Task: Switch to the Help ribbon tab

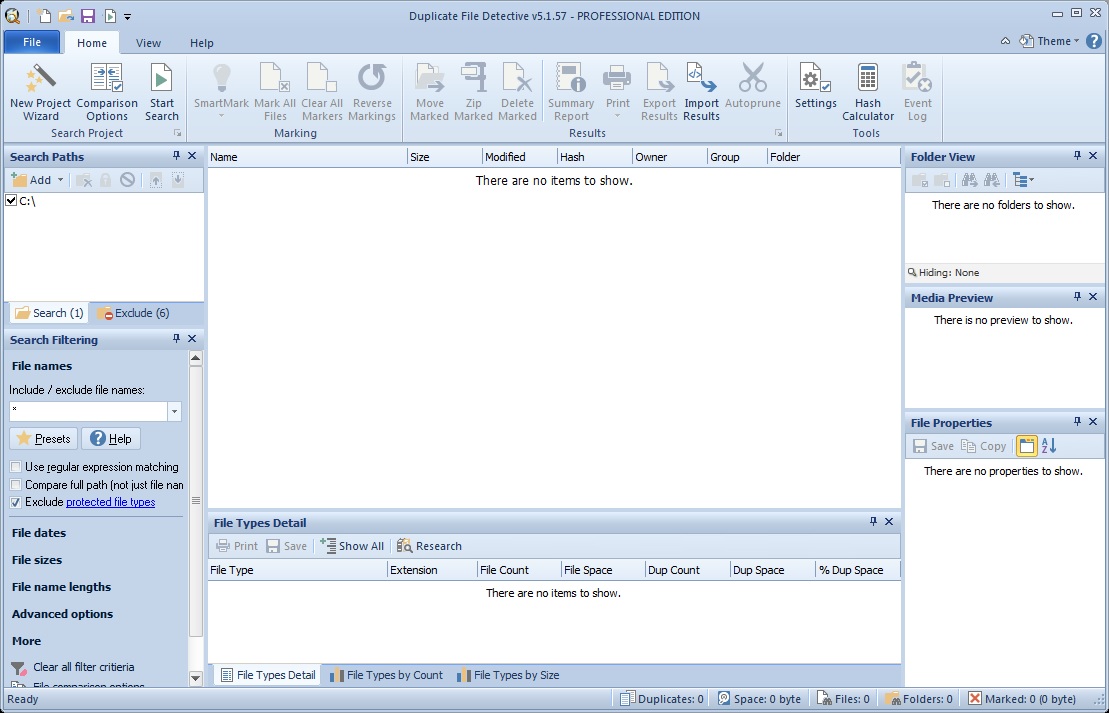Action: (x=202, y=43)
